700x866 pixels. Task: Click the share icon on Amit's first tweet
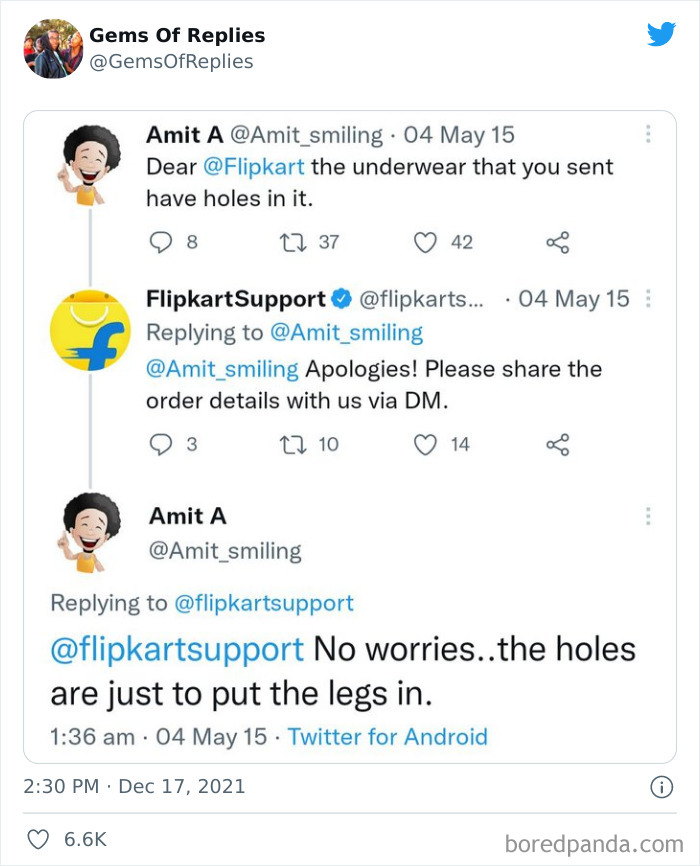tap(558, 242)
